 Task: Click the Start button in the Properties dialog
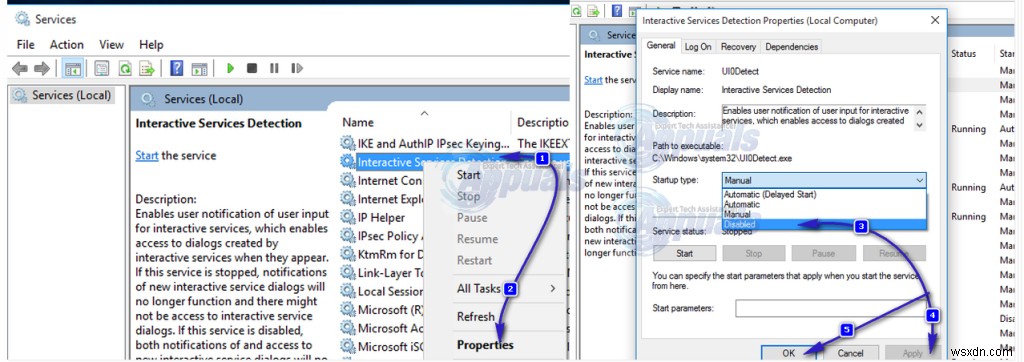pyautogui.click(x=684, y=254)
